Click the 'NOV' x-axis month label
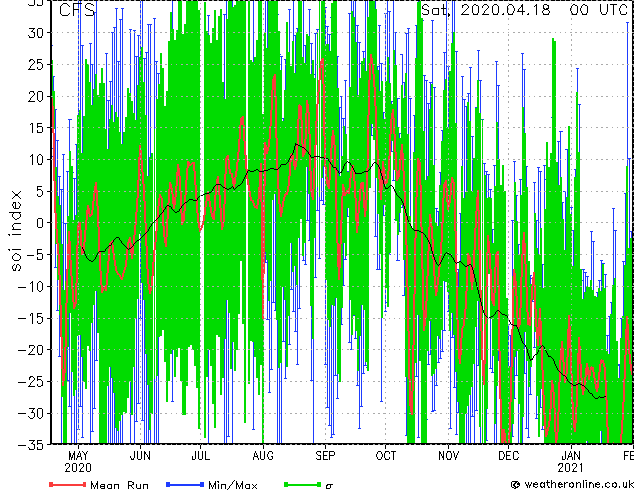The image size is (634, 490). [x=448, y=456]
